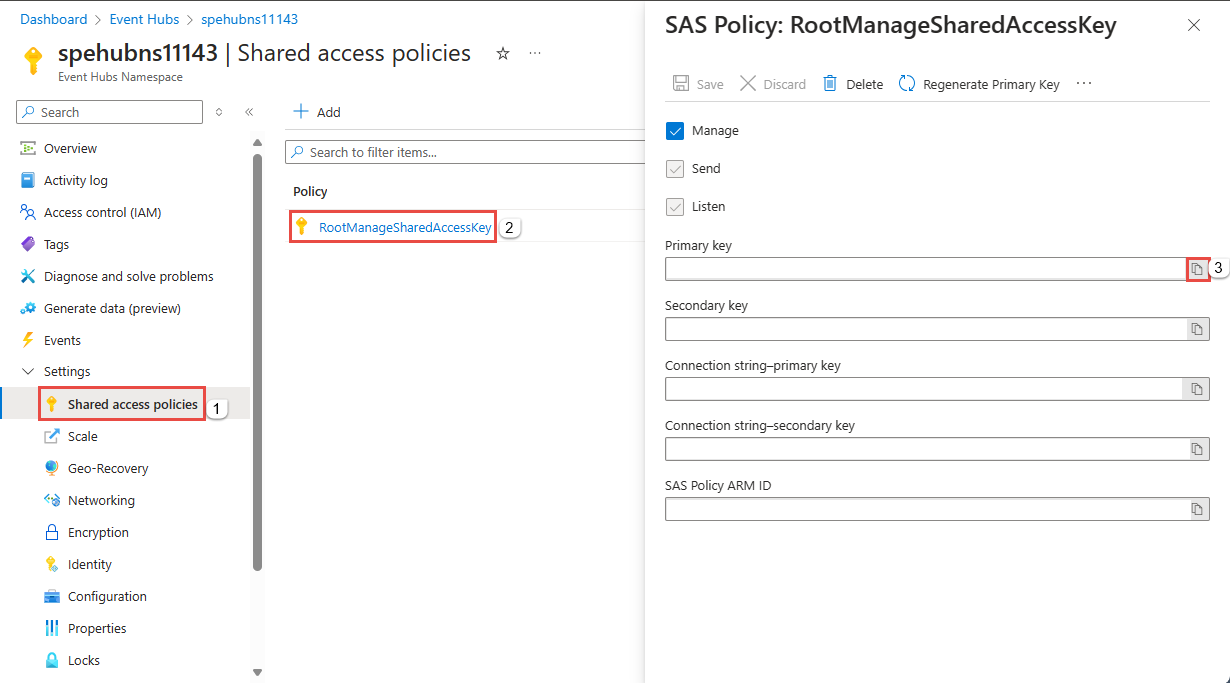
Task: Click the Primary key text field
Action: coord(925,269)
